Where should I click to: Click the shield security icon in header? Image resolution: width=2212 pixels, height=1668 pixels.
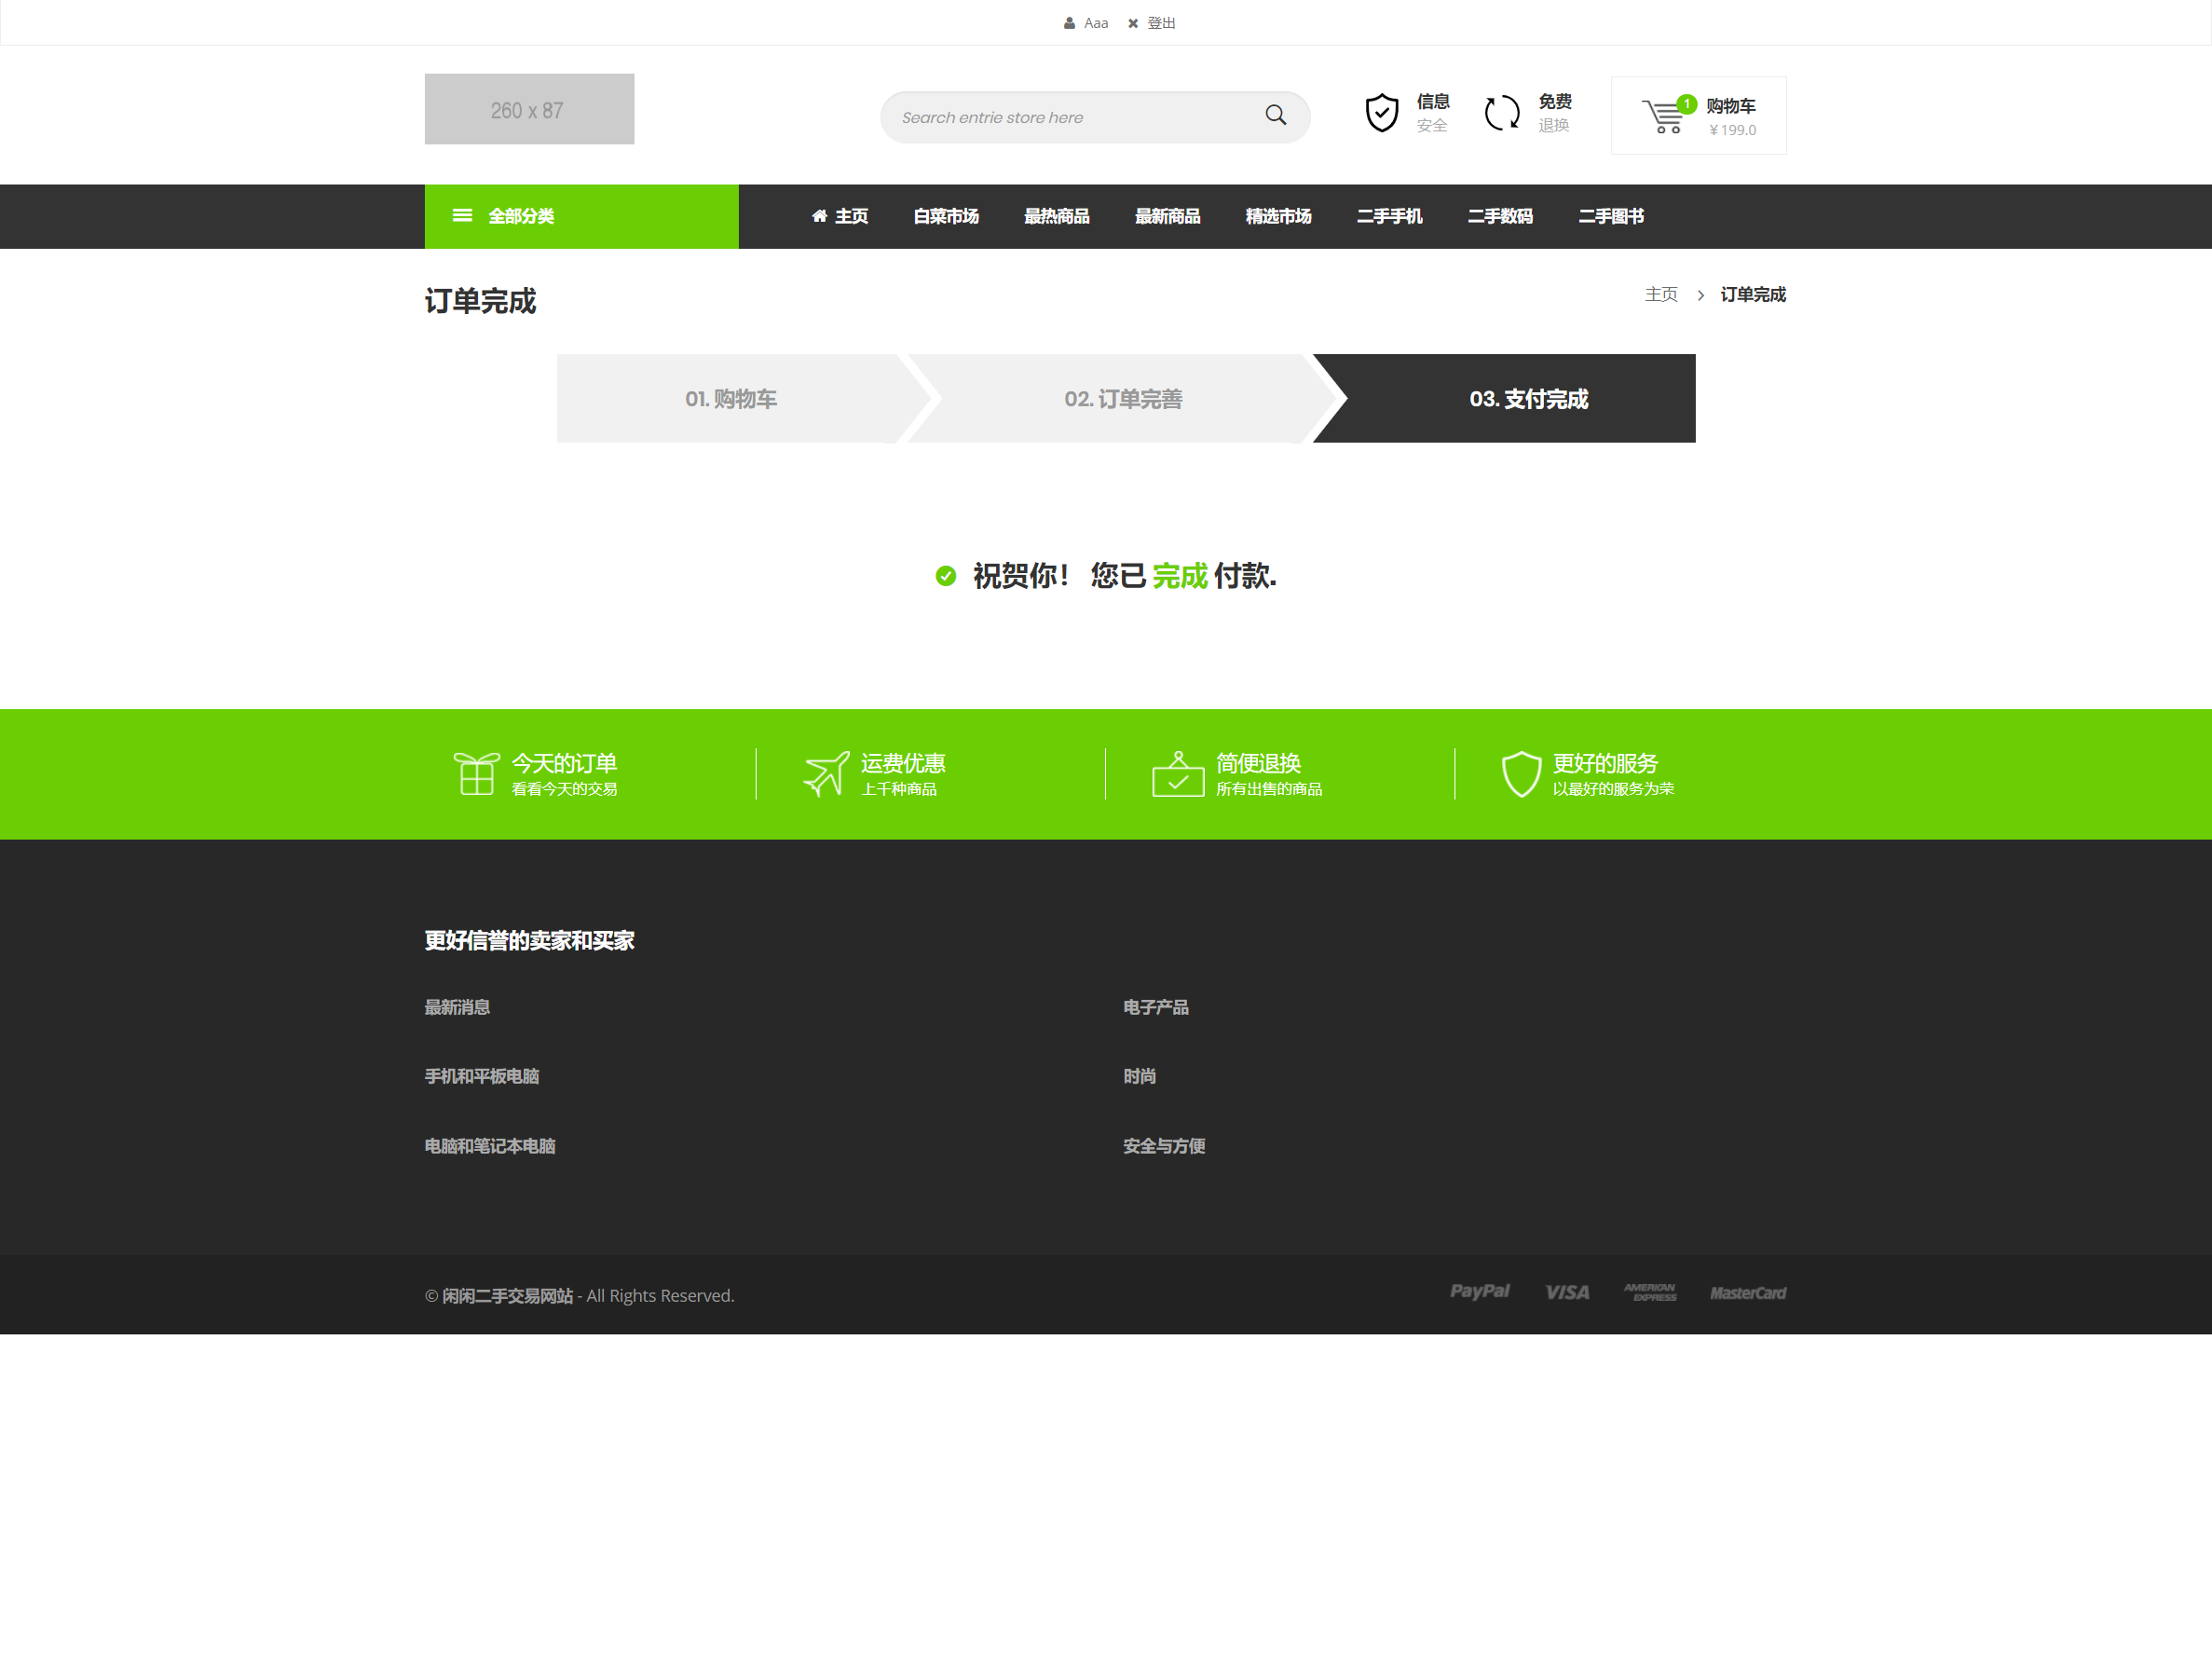(x=1381, y=113)
